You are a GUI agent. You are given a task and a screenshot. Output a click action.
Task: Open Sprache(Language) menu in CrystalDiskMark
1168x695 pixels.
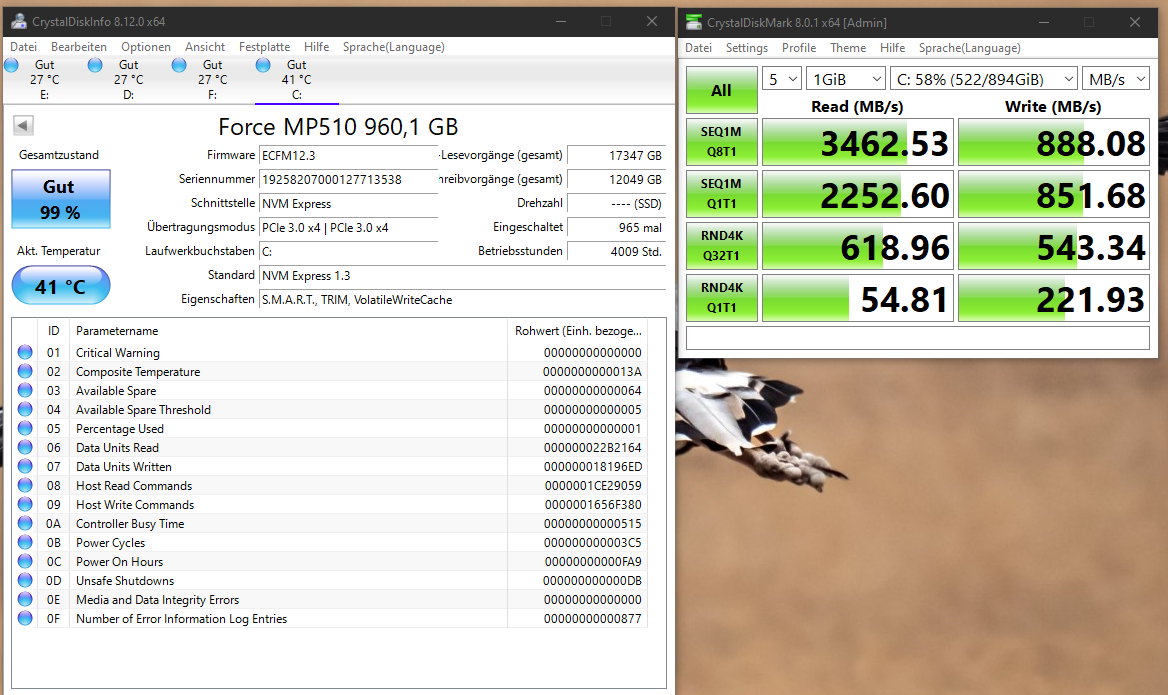[x=969, y=48]
